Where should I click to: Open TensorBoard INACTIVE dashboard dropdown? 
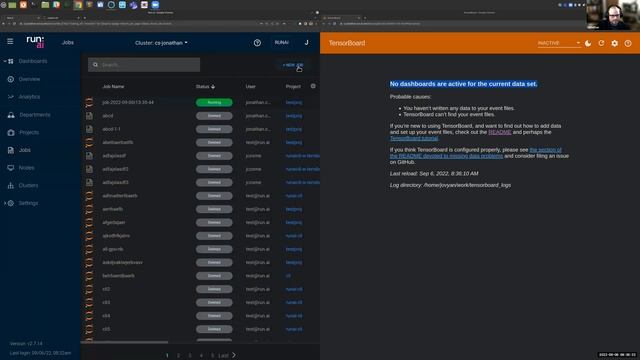pyautogui.click(x=558, y=43)
